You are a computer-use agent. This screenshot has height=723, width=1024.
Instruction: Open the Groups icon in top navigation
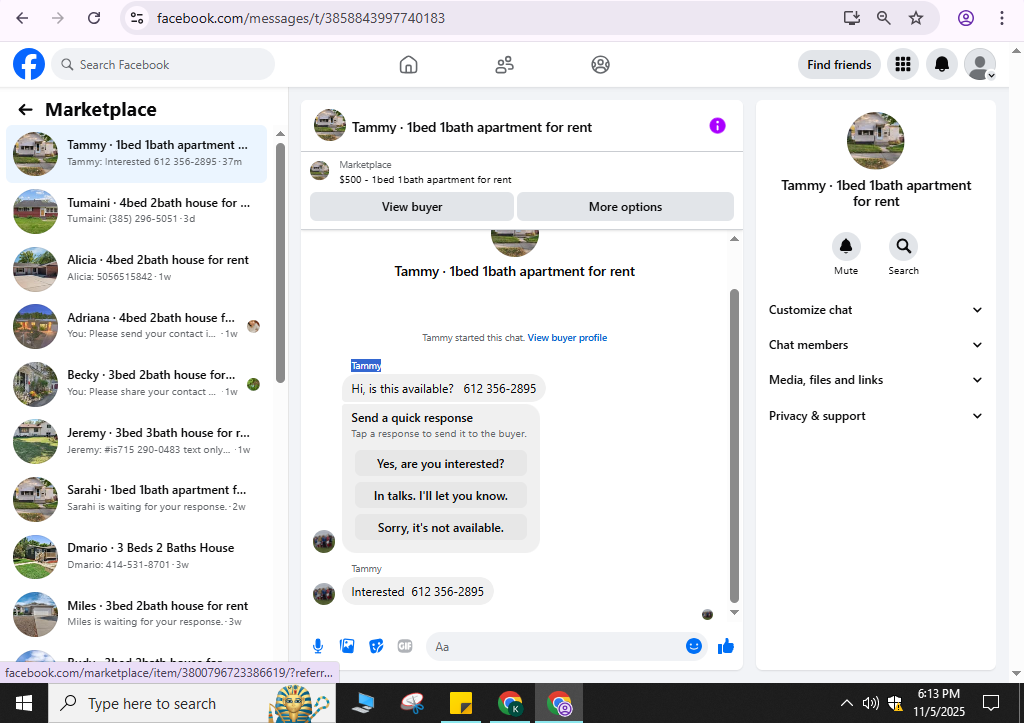600,65
